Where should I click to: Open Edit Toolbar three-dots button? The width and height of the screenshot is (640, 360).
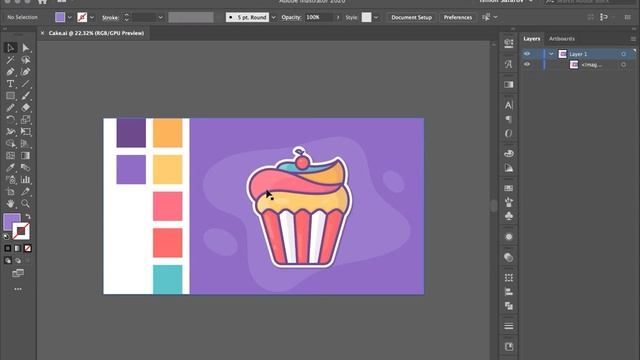(18, 289)
